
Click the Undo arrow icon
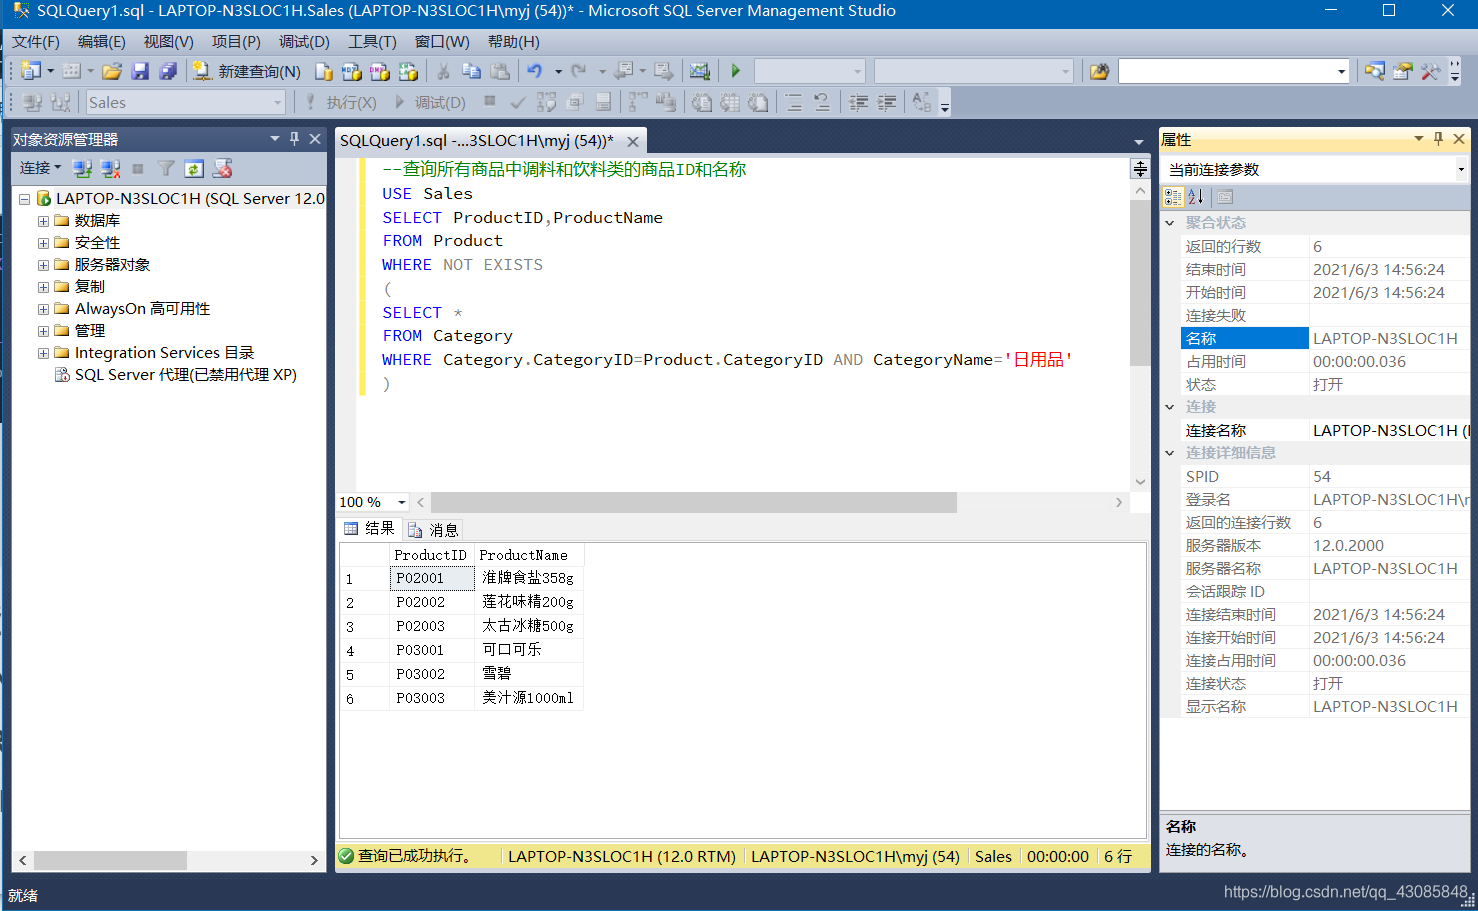point(535,71)
